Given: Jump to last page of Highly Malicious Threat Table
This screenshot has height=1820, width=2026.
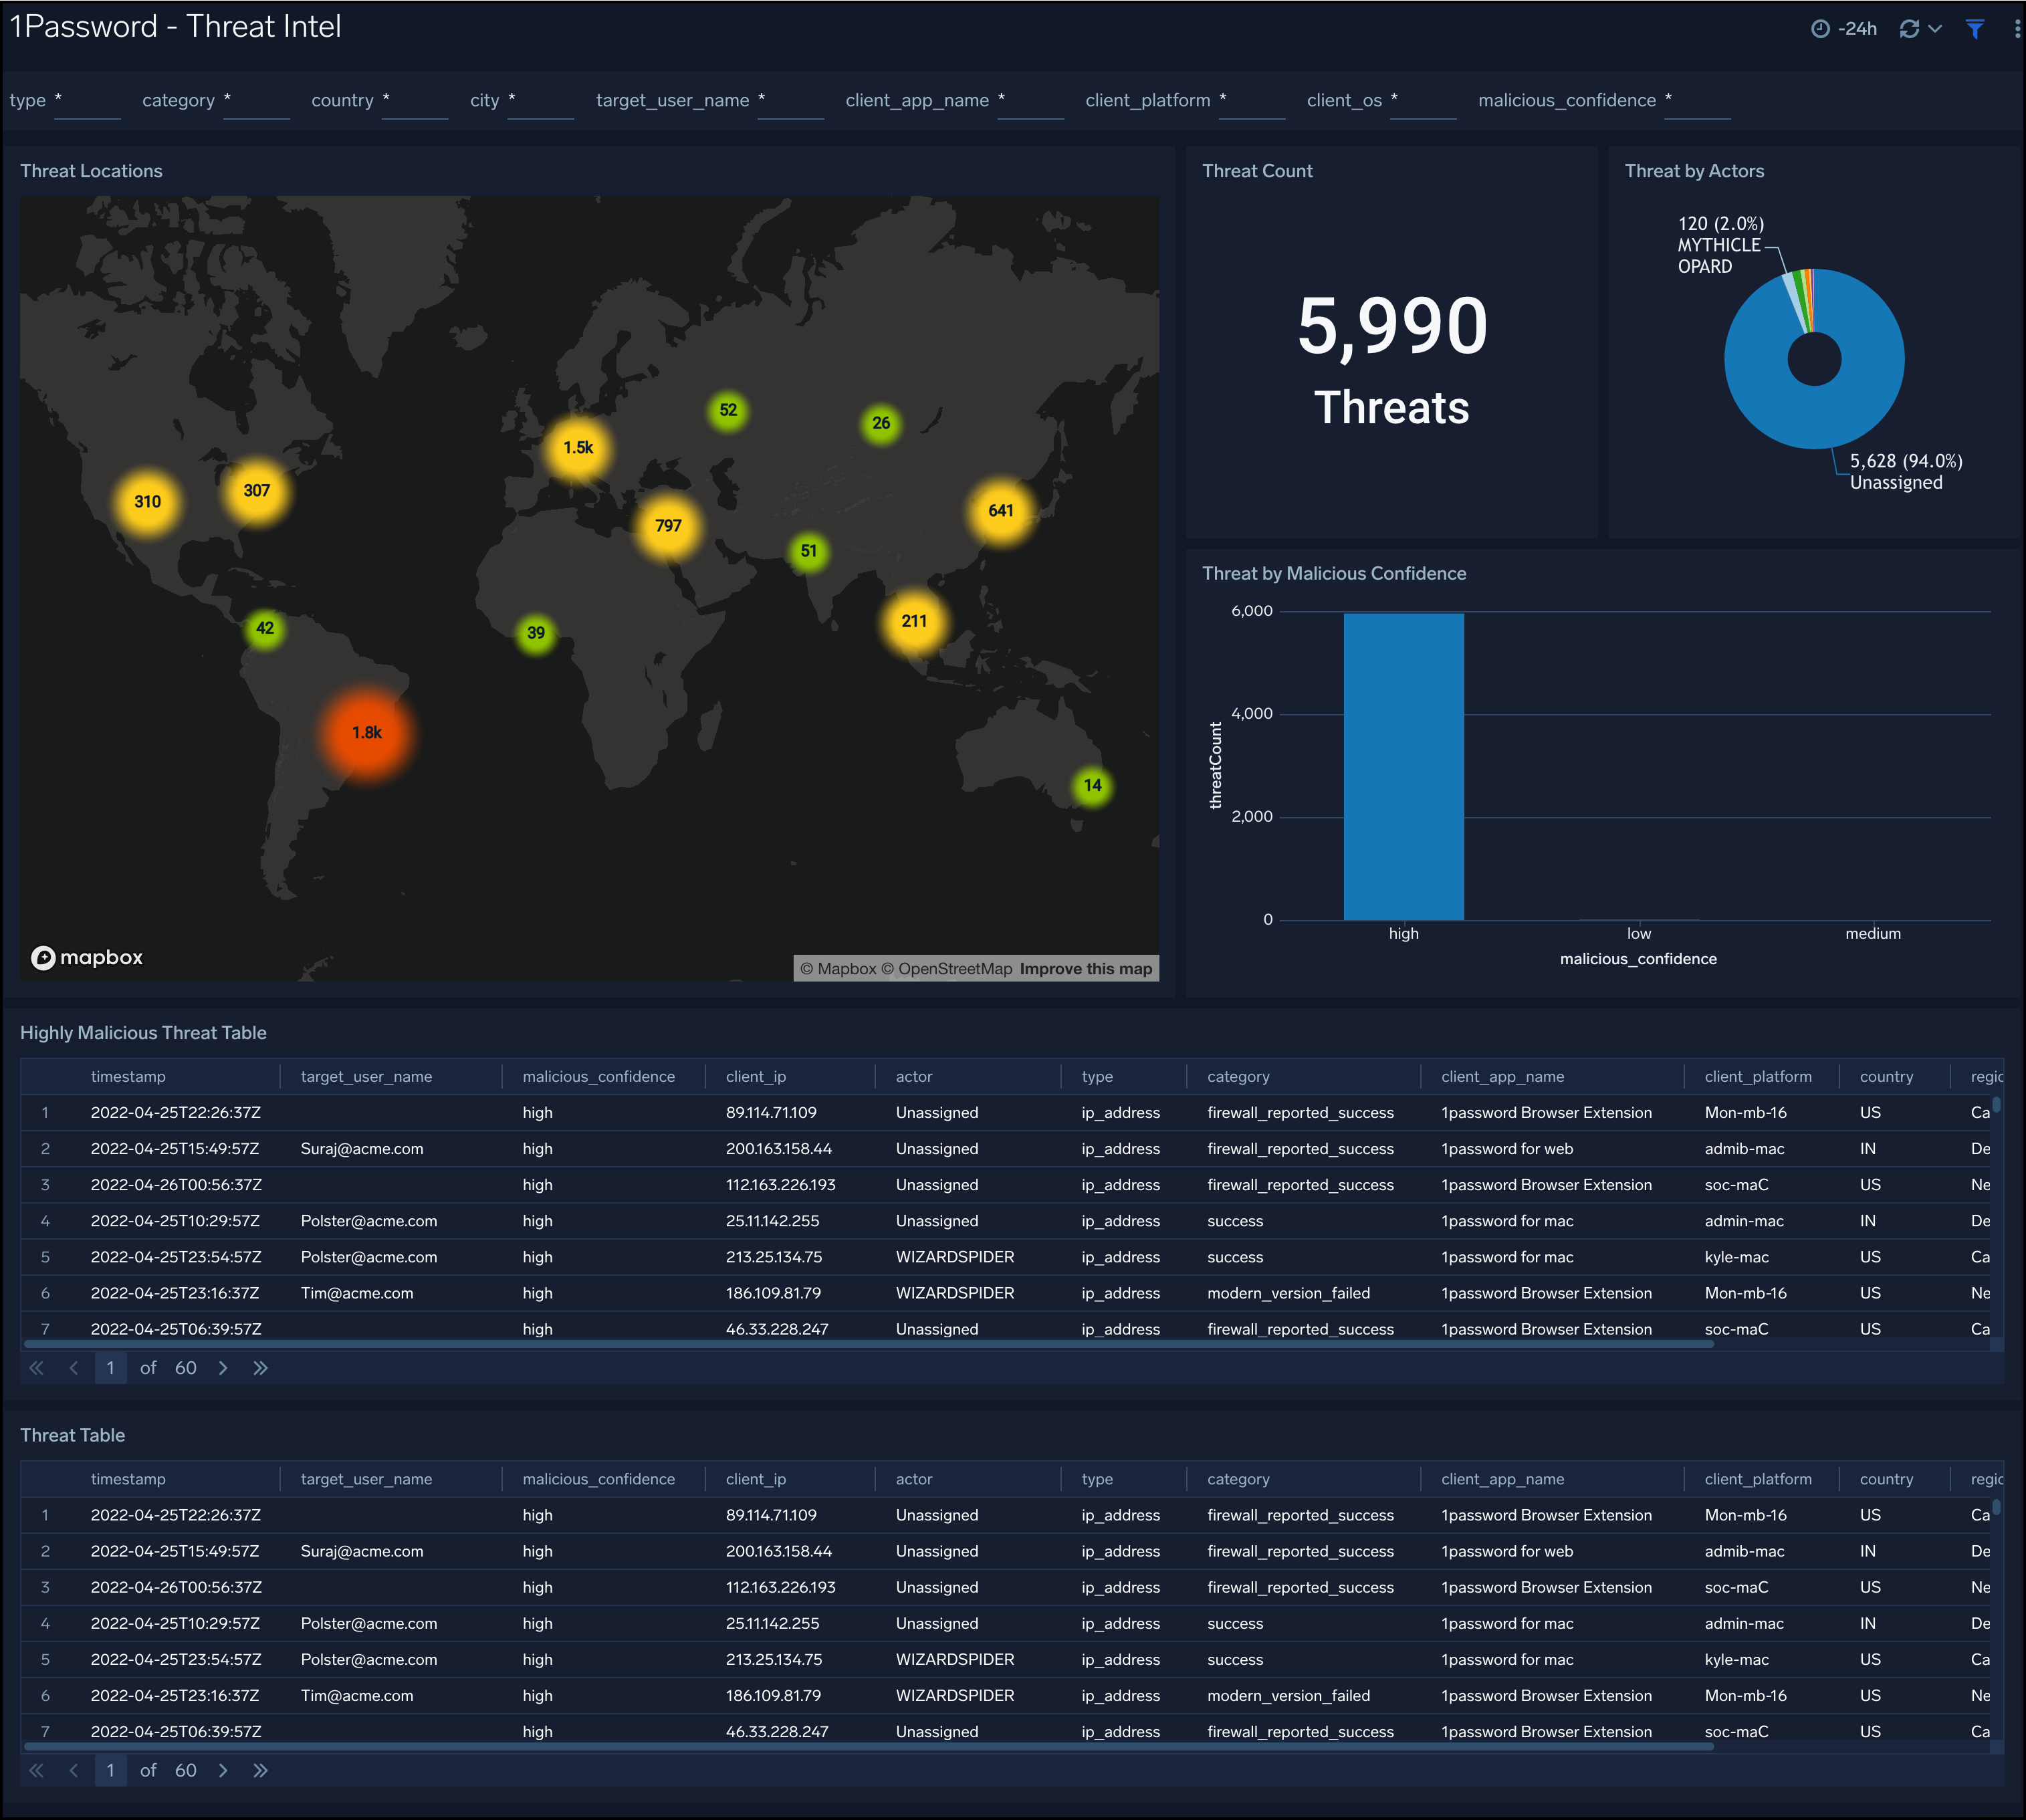Looking at the screenshot, I should click(x=260, y=1368).
